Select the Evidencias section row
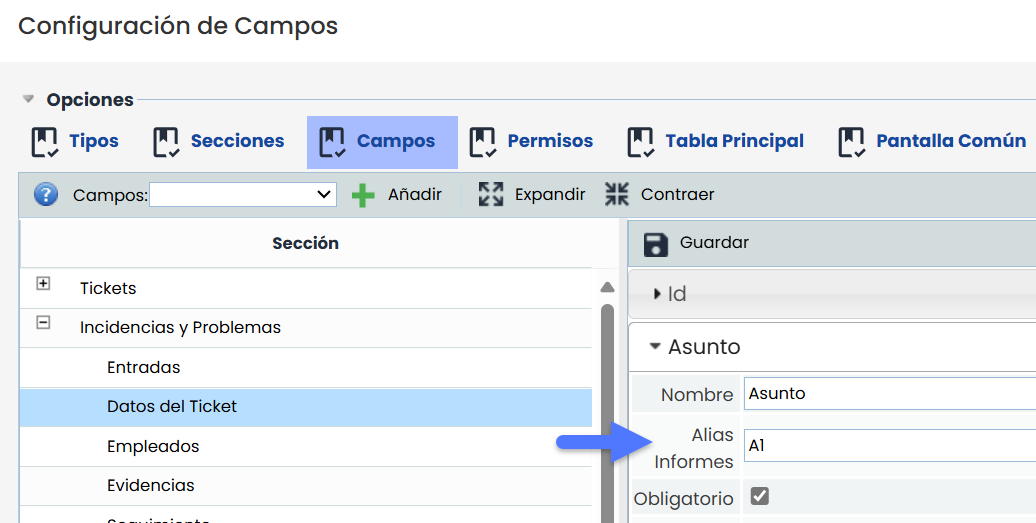Screen dimensions: 1036x523 151,485
